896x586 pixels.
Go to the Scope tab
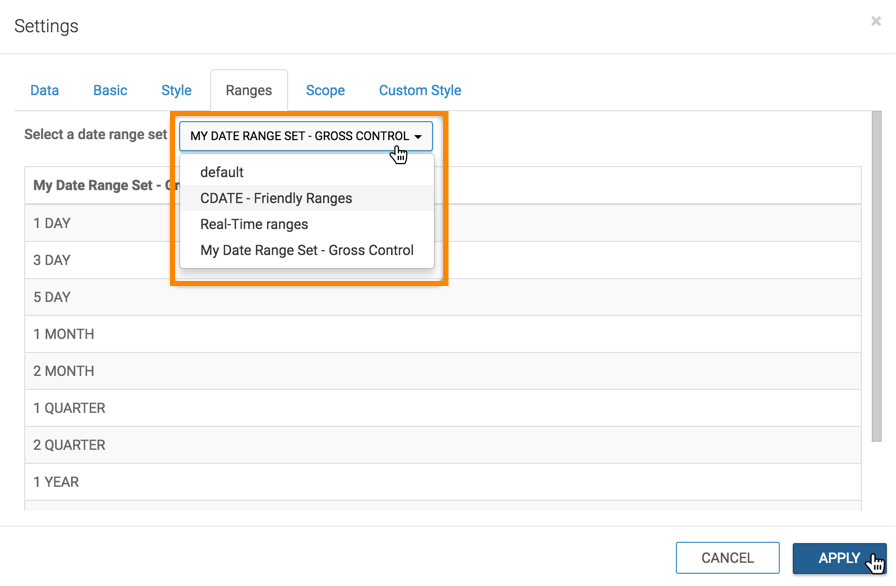[x=325, y=90]
